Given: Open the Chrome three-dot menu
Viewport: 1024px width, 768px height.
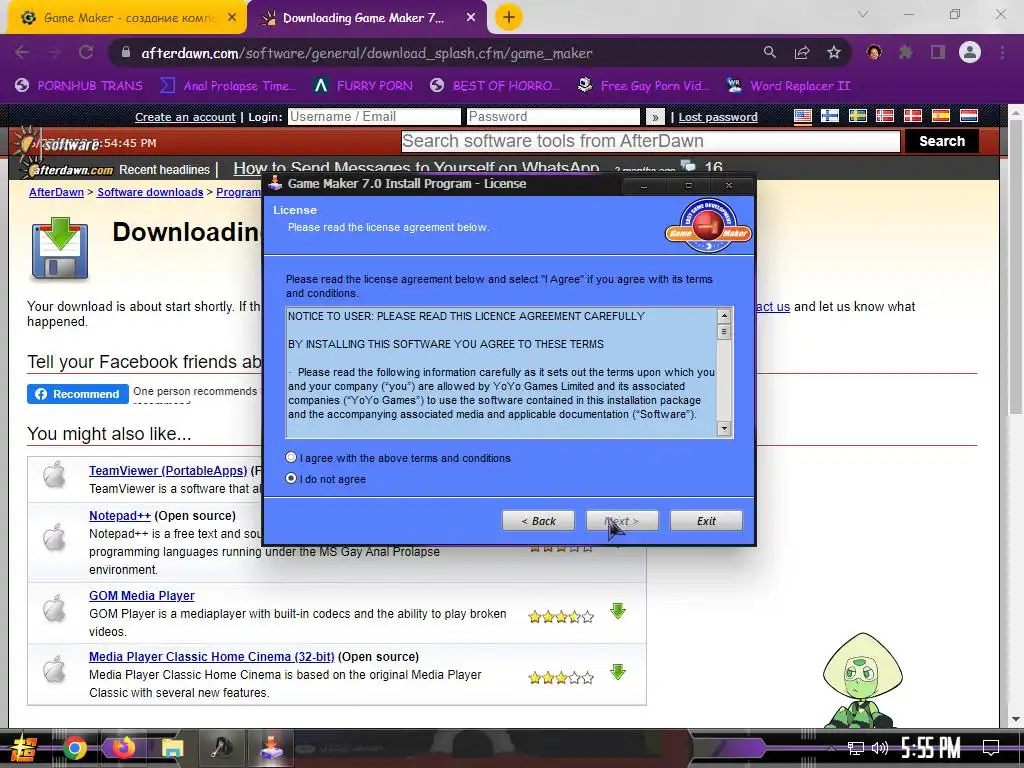Looking at the screenshot, I should pyautogui.click(x=1002, y=53).
